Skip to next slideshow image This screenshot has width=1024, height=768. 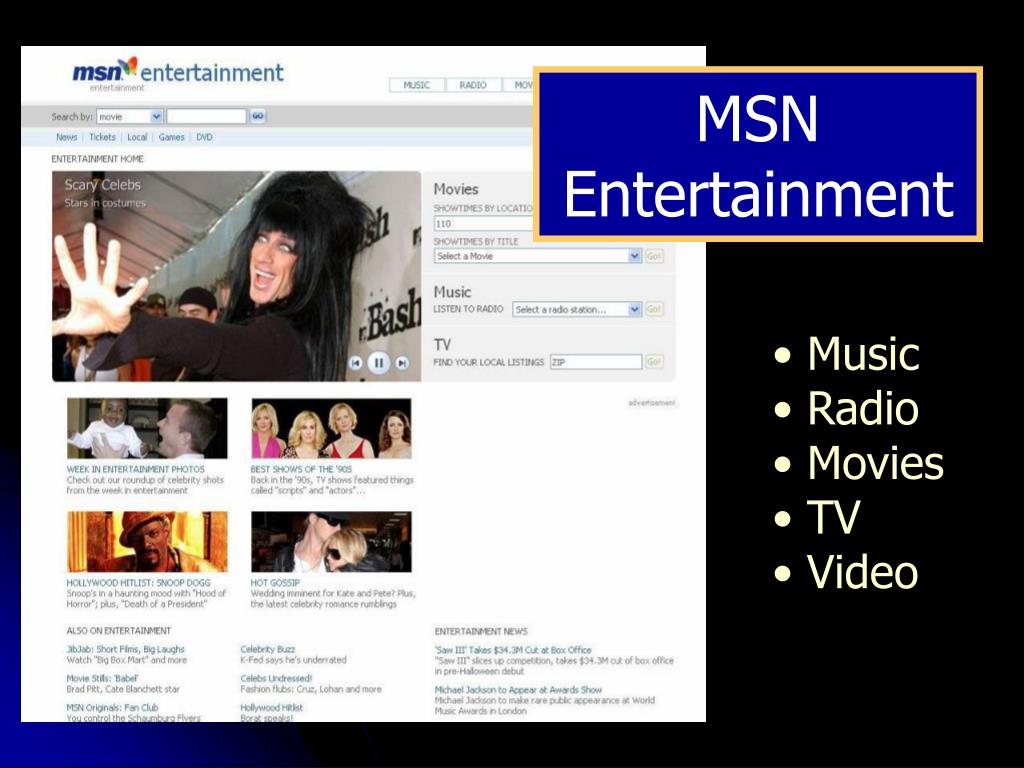[402, 363]
